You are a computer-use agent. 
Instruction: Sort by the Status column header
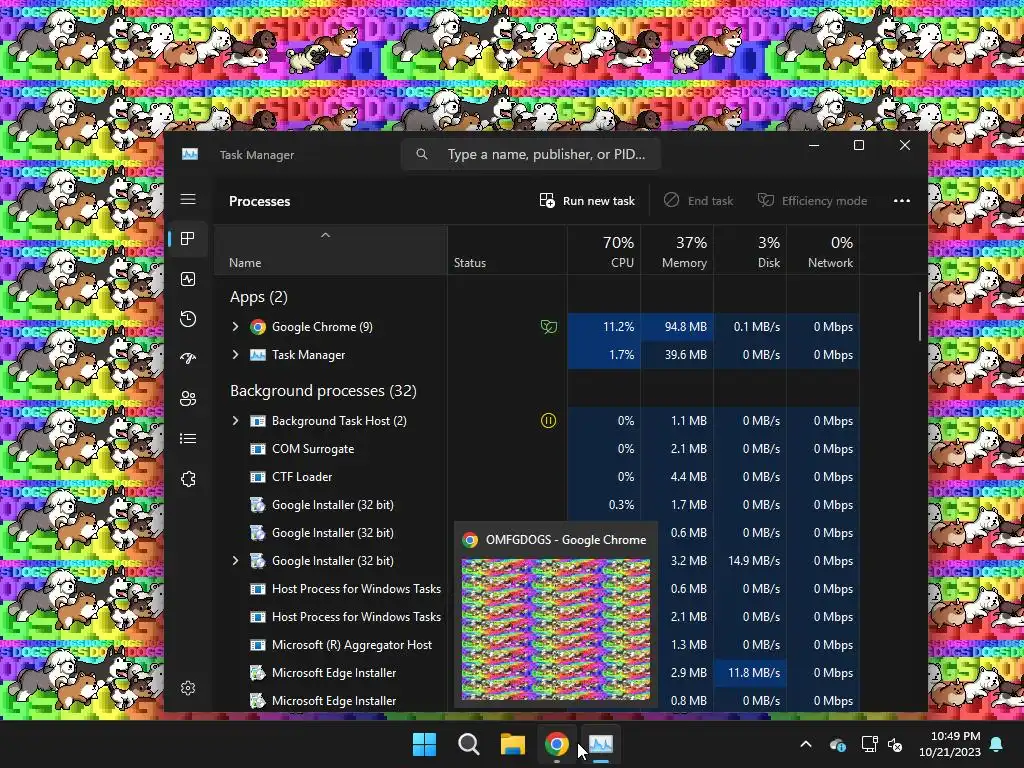507,250
